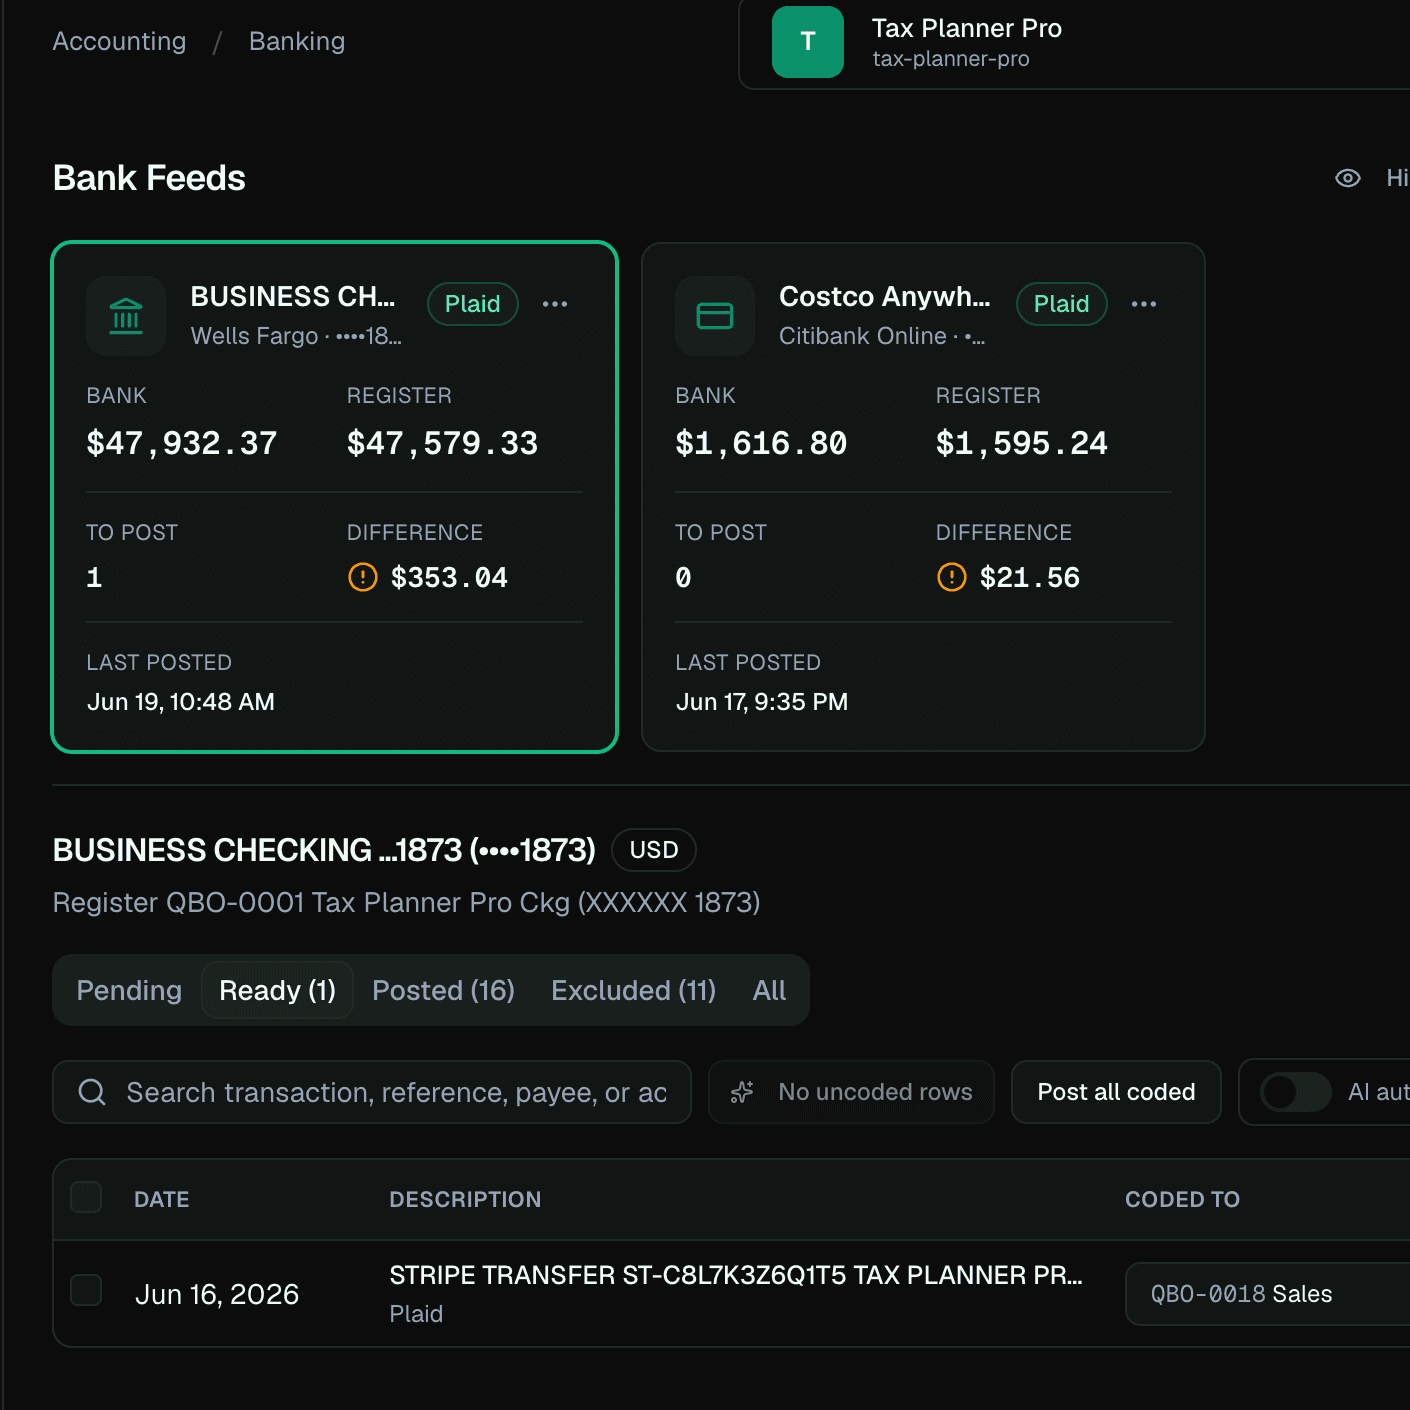Click the eye icon next to Hi
Viewport: 1410px width, 1410px height.
click(x=1348, y=178)
